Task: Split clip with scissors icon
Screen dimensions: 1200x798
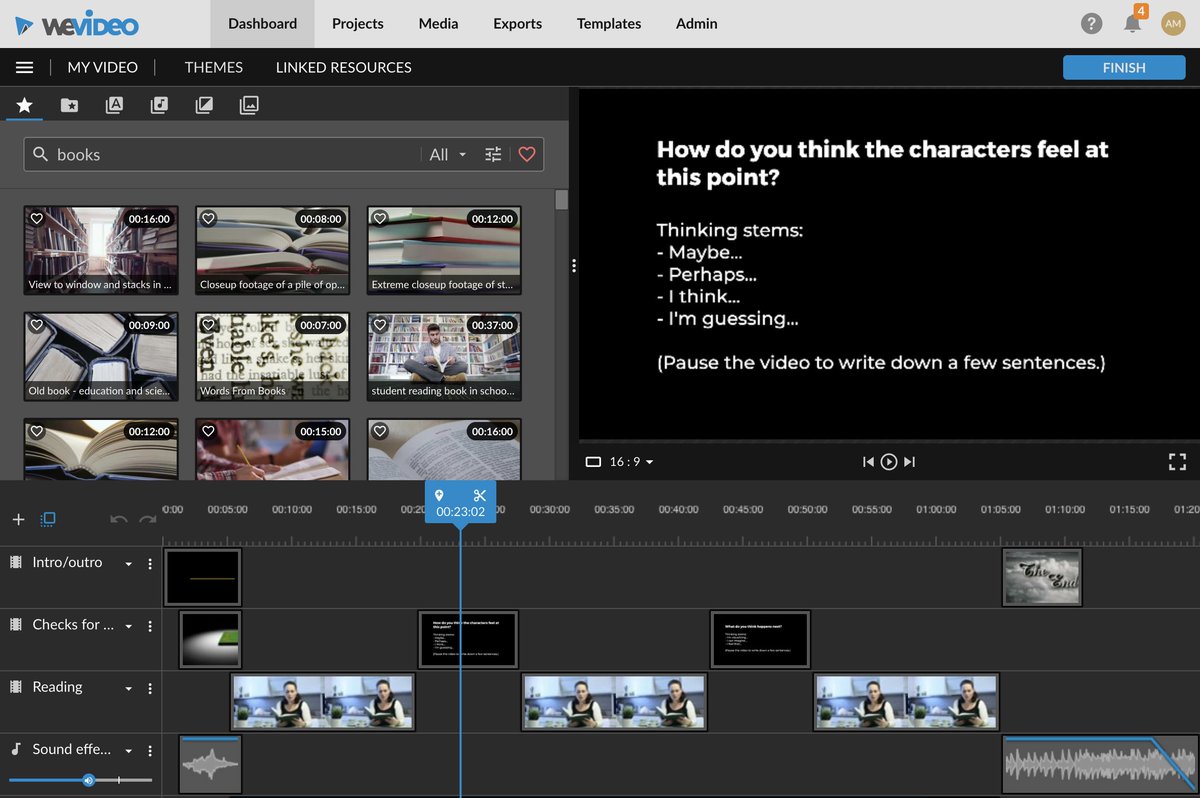Action: [480, 495]
